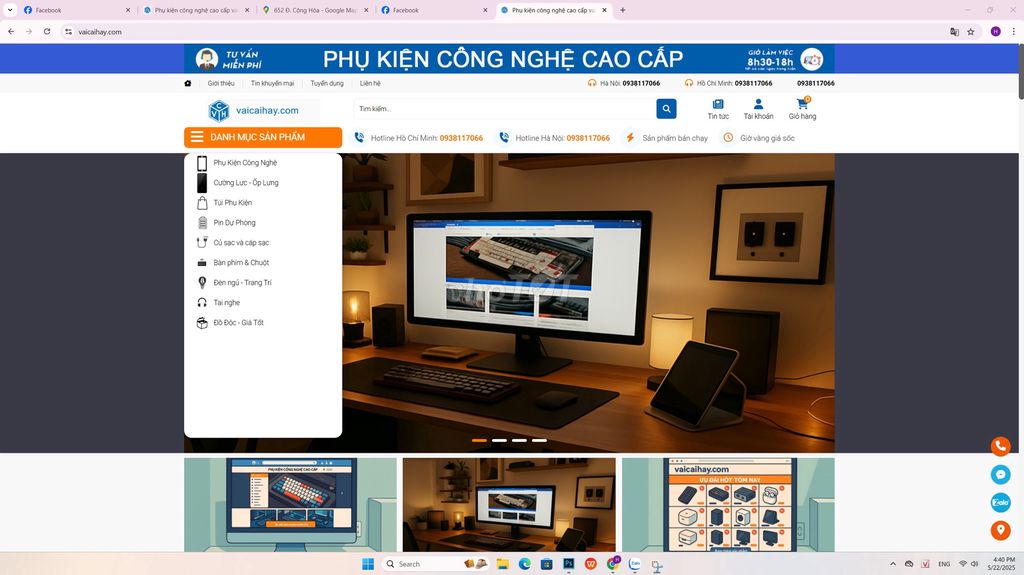The image size is (1024, 575).
Task: Open Chrome profile avatar
Action: 995,31
